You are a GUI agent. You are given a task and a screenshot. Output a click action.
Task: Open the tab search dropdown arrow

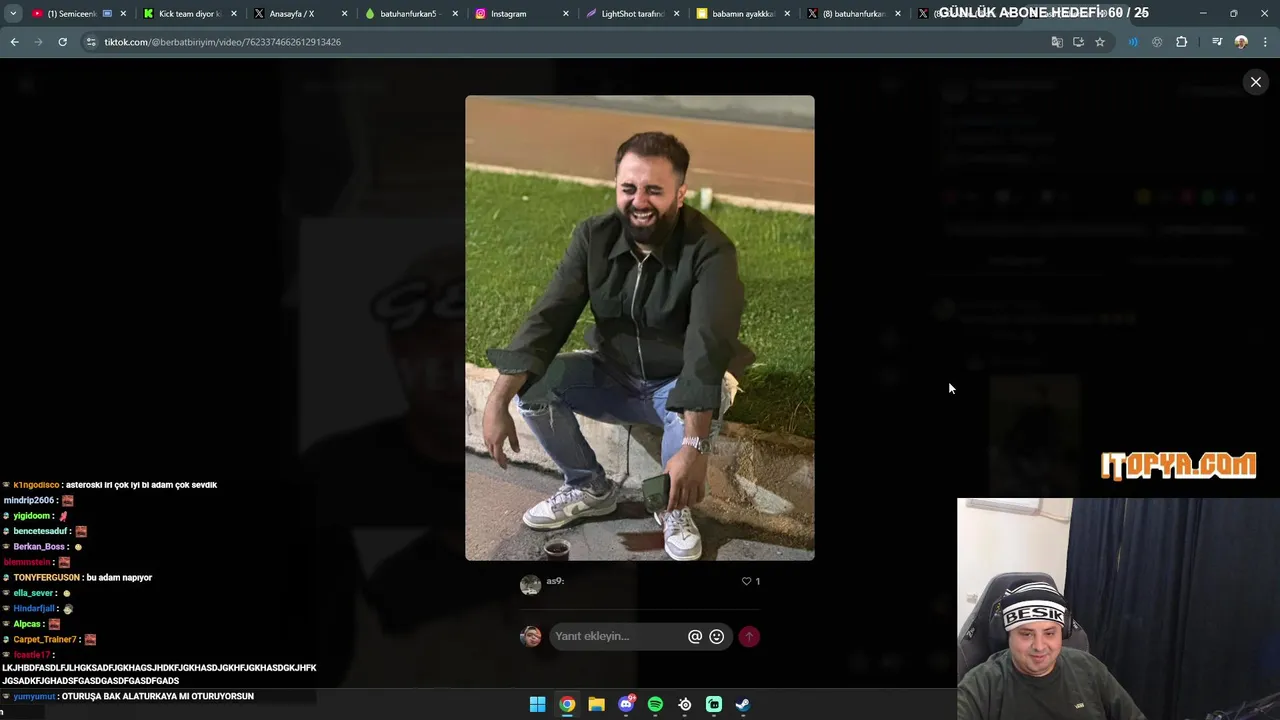(x=13, y=14)
